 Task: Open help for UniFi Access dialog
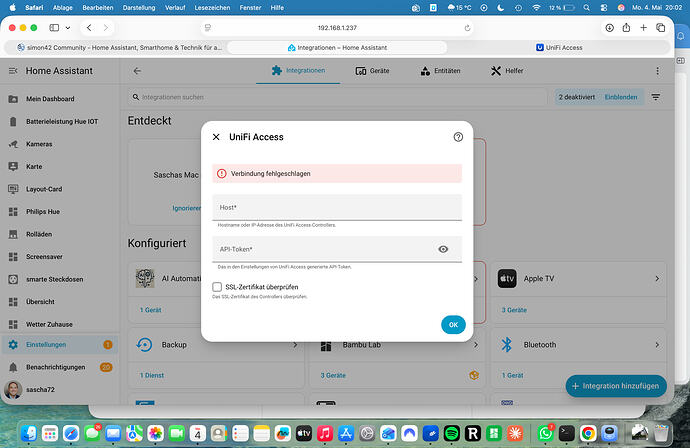pyautogui.click(x=458, y=137)
